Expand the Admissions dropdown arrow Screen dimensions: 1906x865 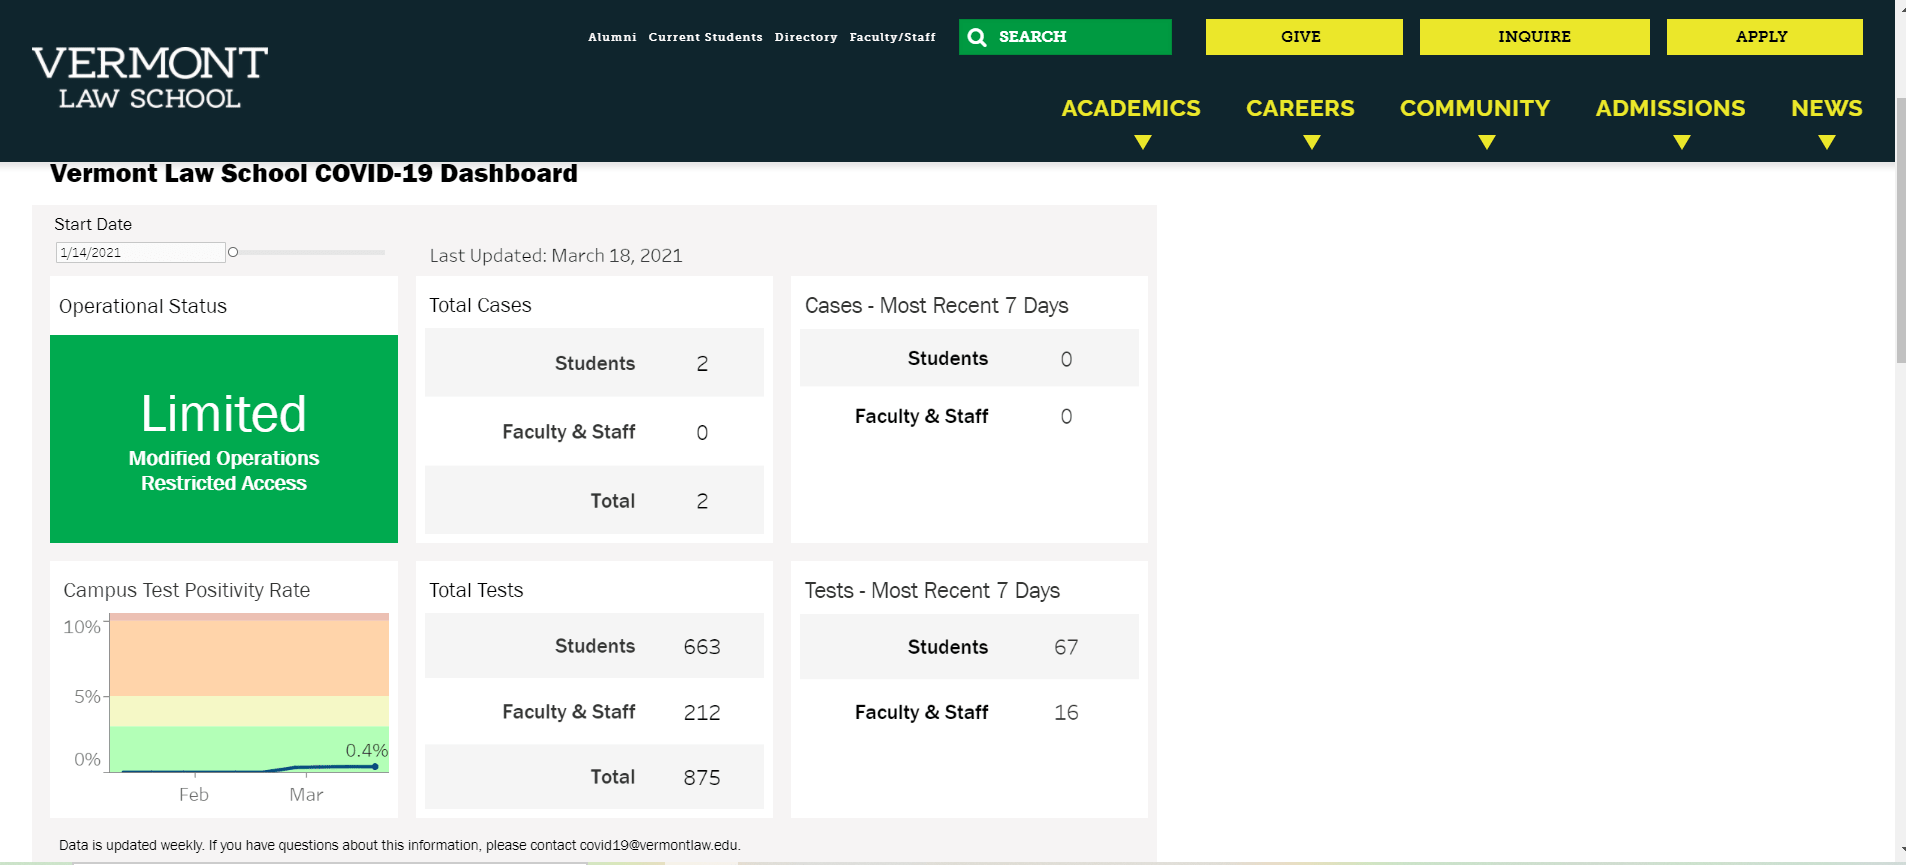(1682, 143)
